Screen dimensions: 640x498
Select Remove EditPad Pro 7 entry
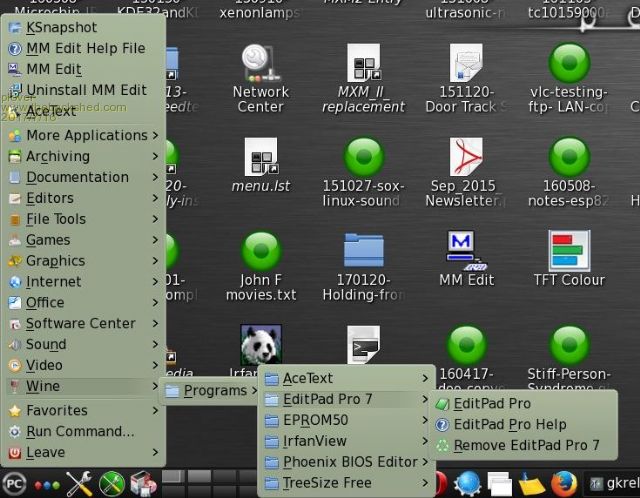coord(526,445)
